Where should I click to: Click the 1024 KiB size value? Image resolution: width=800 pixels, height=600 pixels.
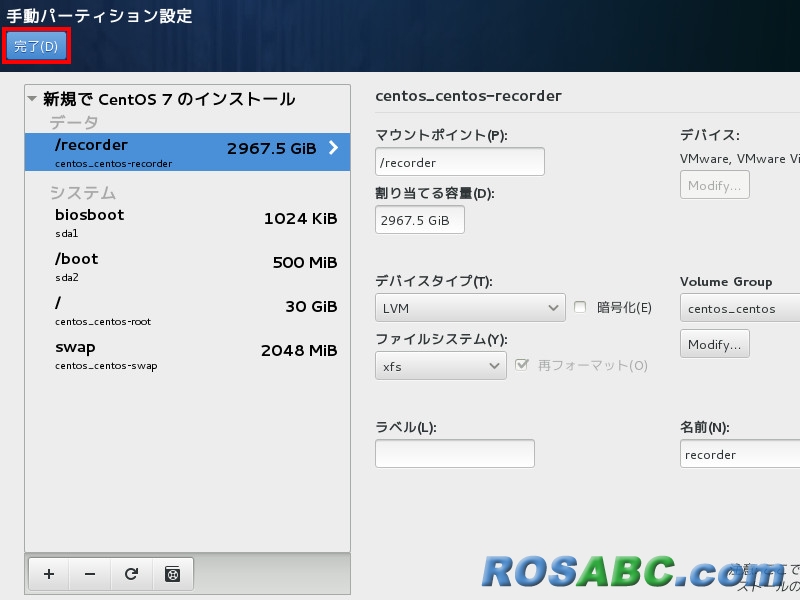coord(301,218)
